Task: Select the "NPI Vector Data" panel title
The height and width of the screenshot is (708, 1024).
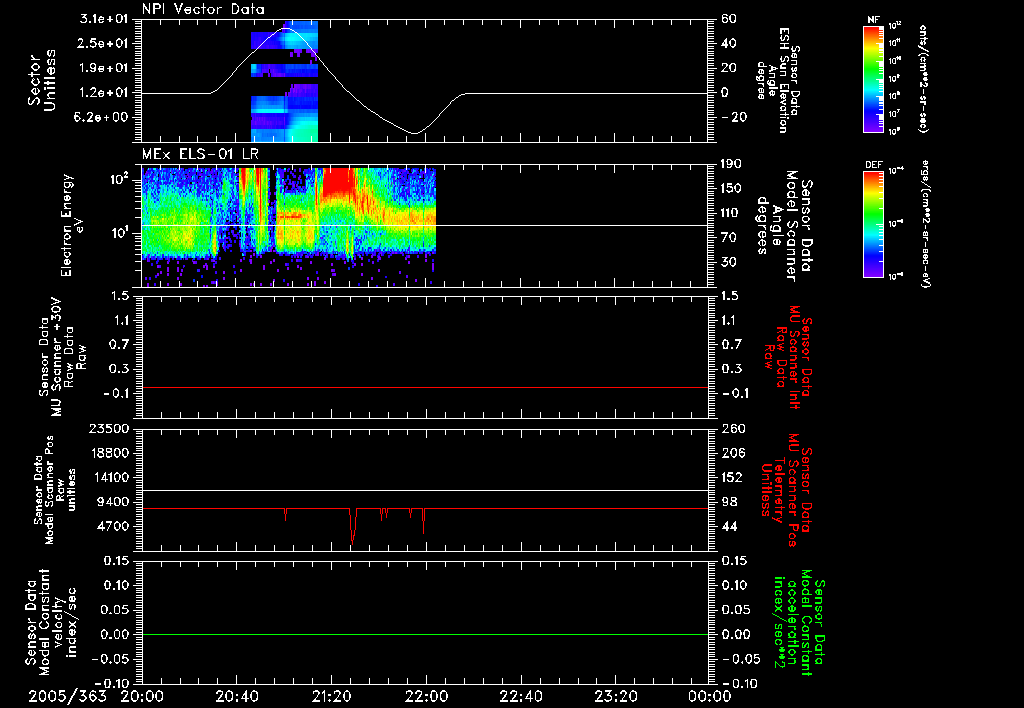Action: pos(203,9)
